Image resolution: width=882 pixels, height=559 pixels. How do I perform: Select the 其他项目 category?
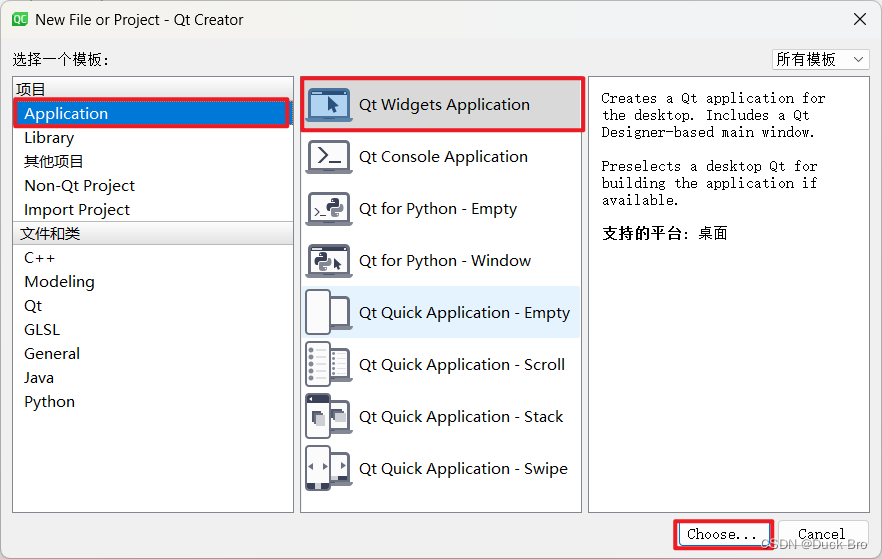click(x=152, y=162)
